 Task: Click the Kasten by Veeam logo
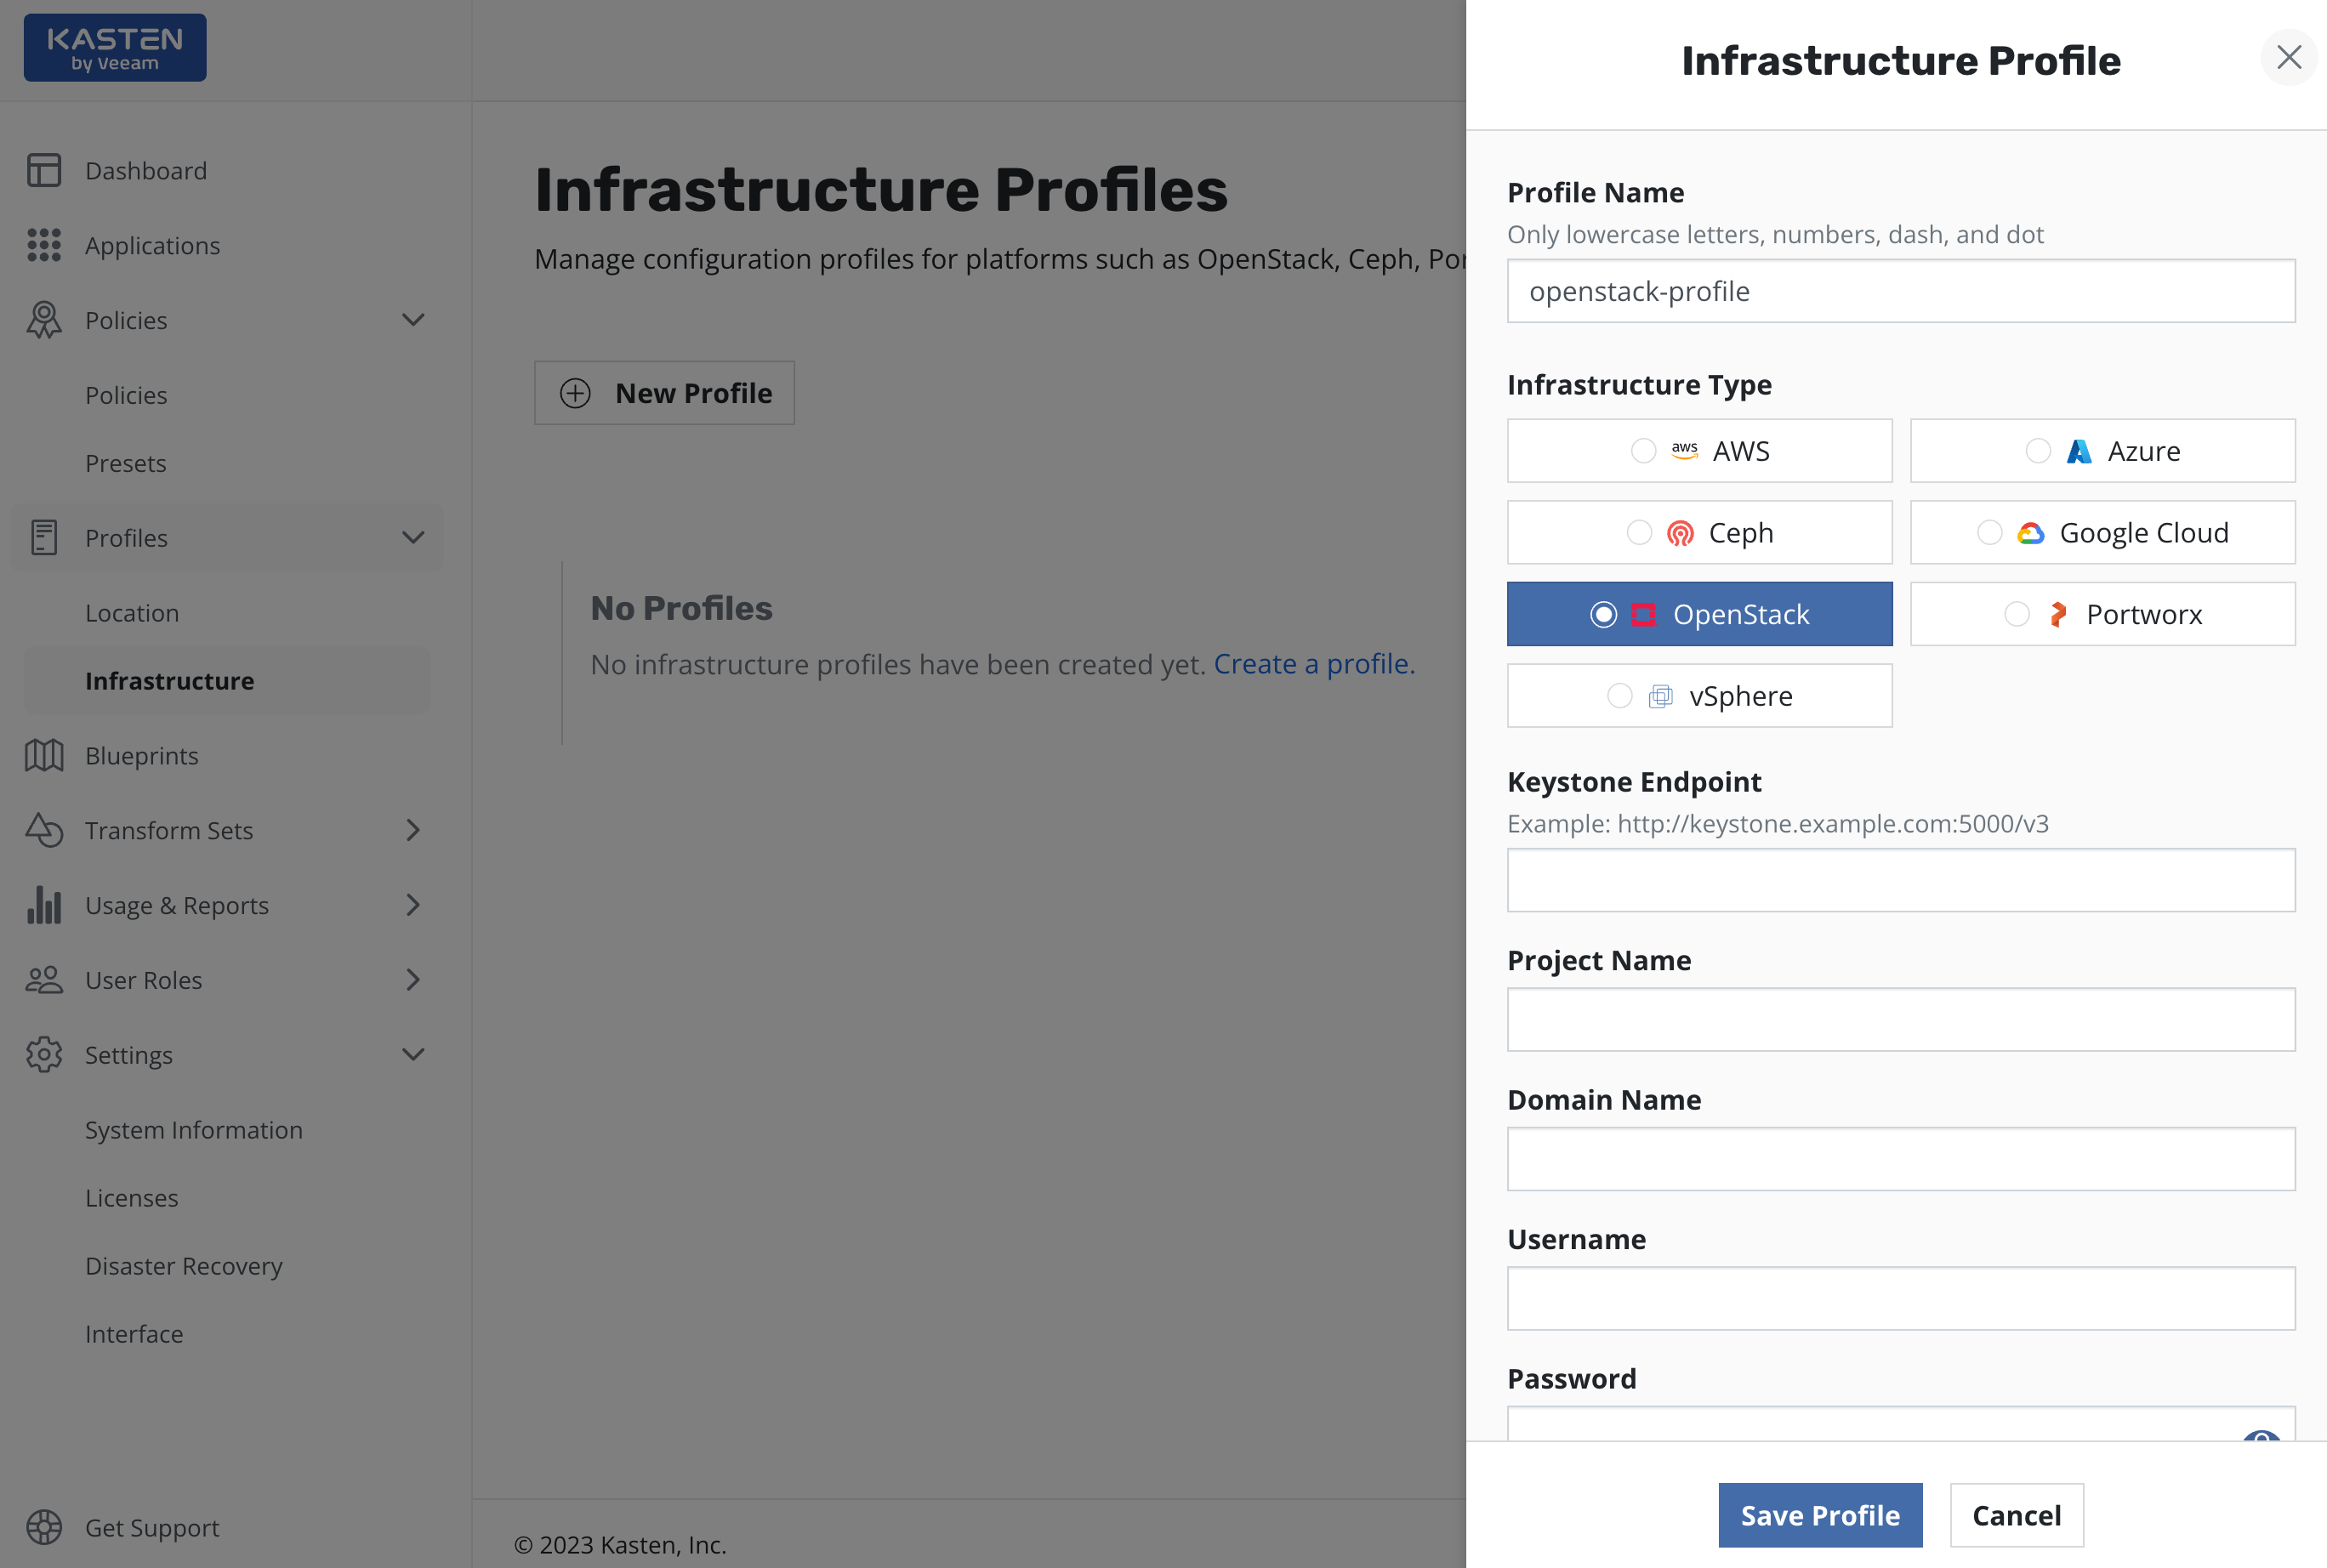[115, 48]
